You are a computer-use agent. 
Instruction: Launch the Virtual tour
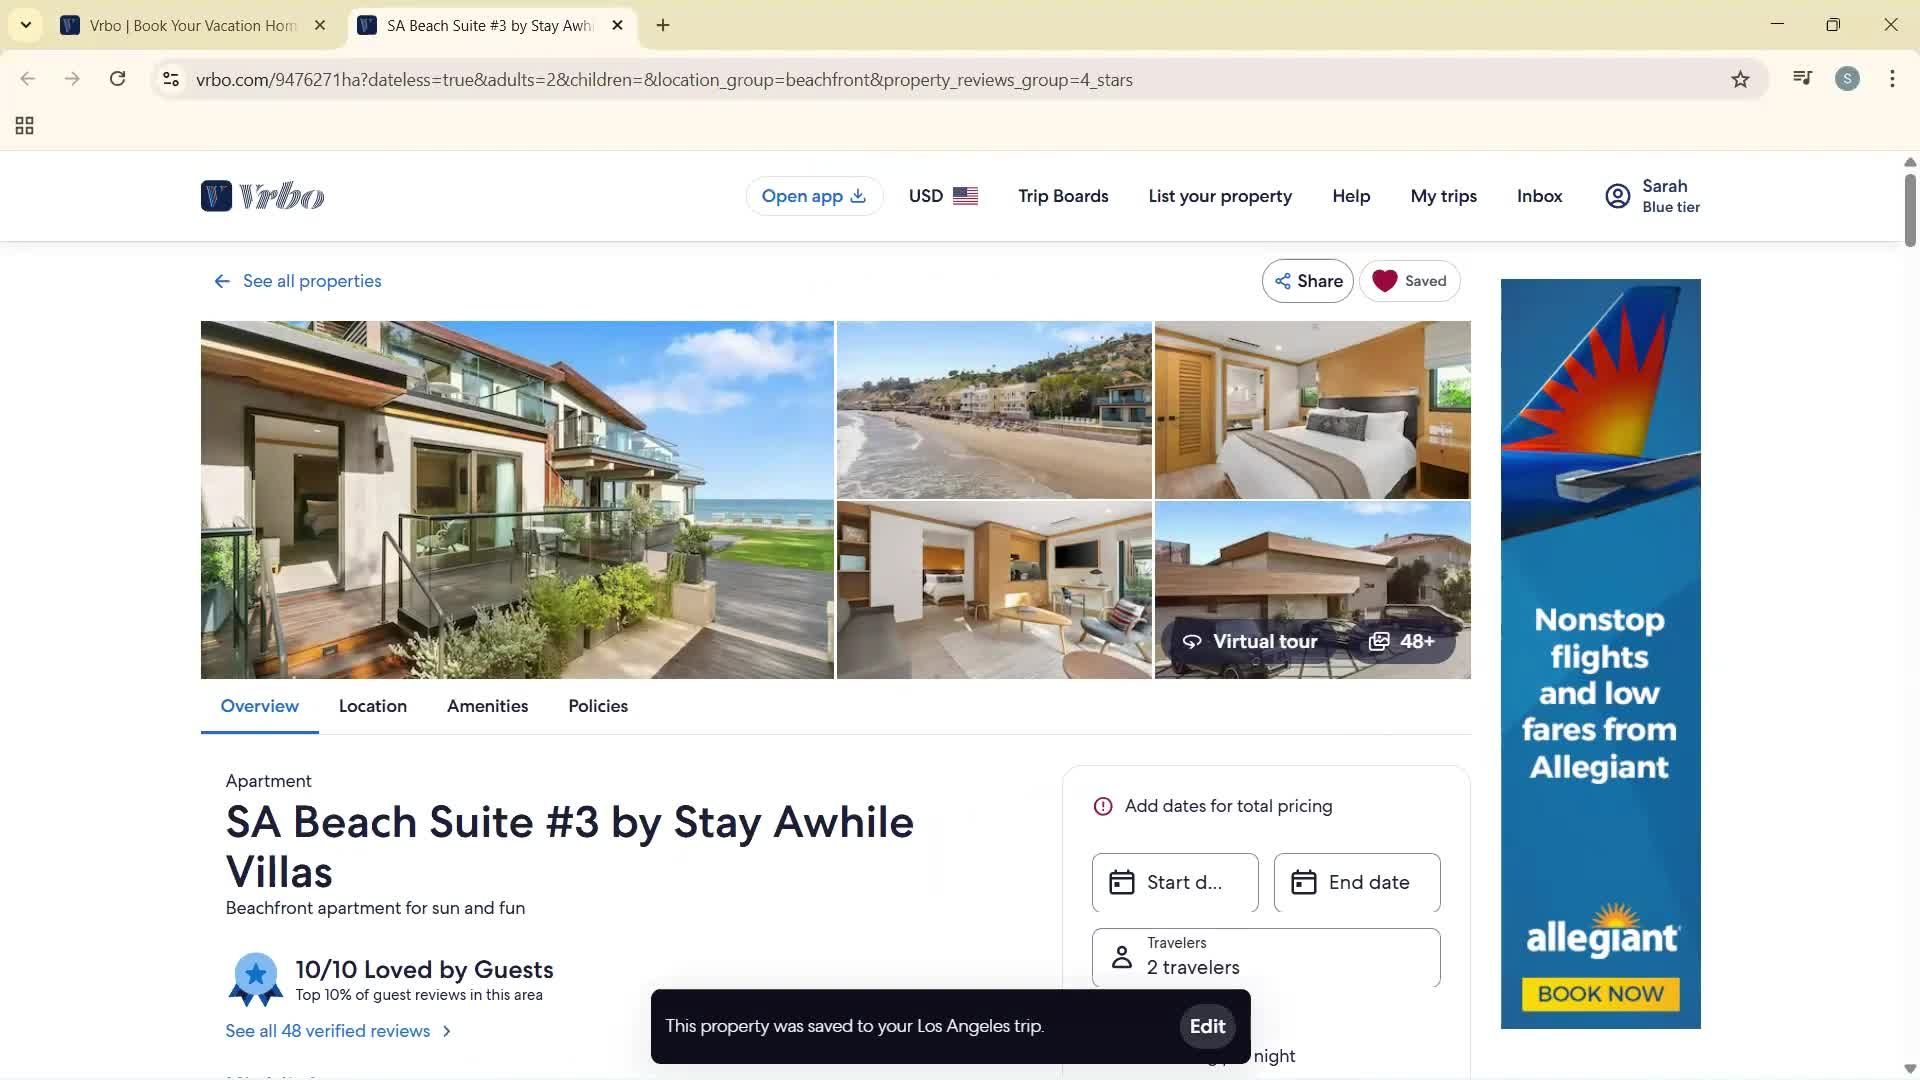[1250, 641]
